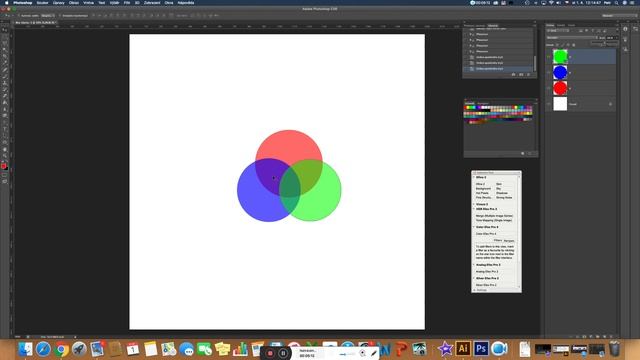
Task: Open the layer blend mode dropdown
Action: (571, 38)
